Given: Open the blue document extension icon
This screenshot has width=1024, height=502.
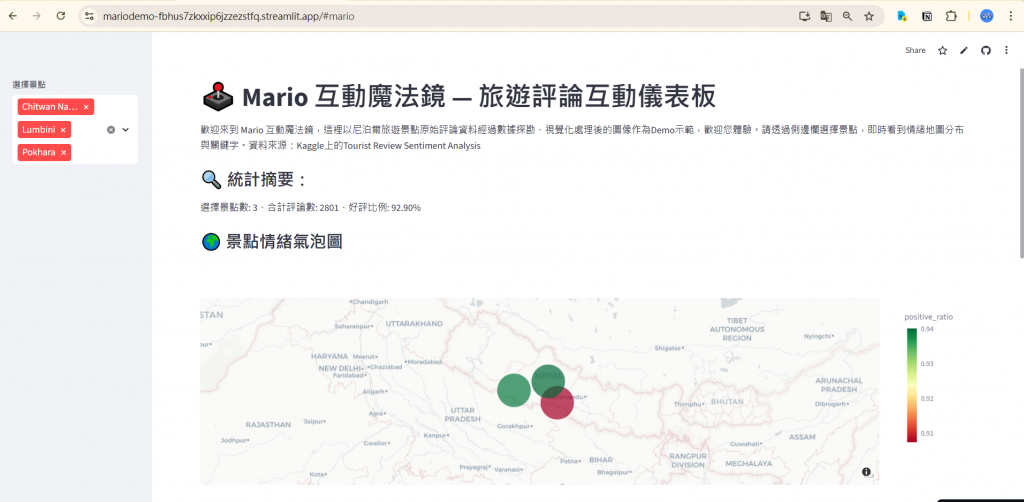Looking at the screenshot, I should point(903,16).
